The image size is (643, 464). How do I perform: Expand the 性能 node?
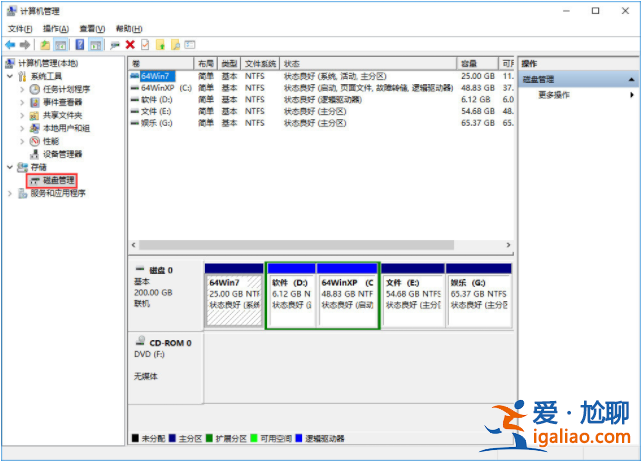pos(23,142)
